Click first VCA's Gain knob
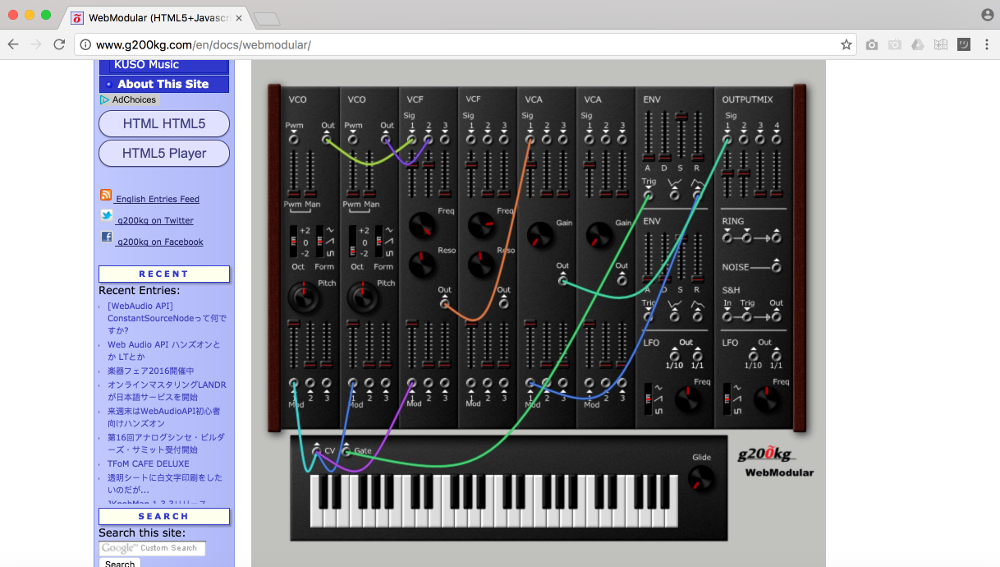The width and height of the screenshot is (1000, 567). tap(540, 235)
